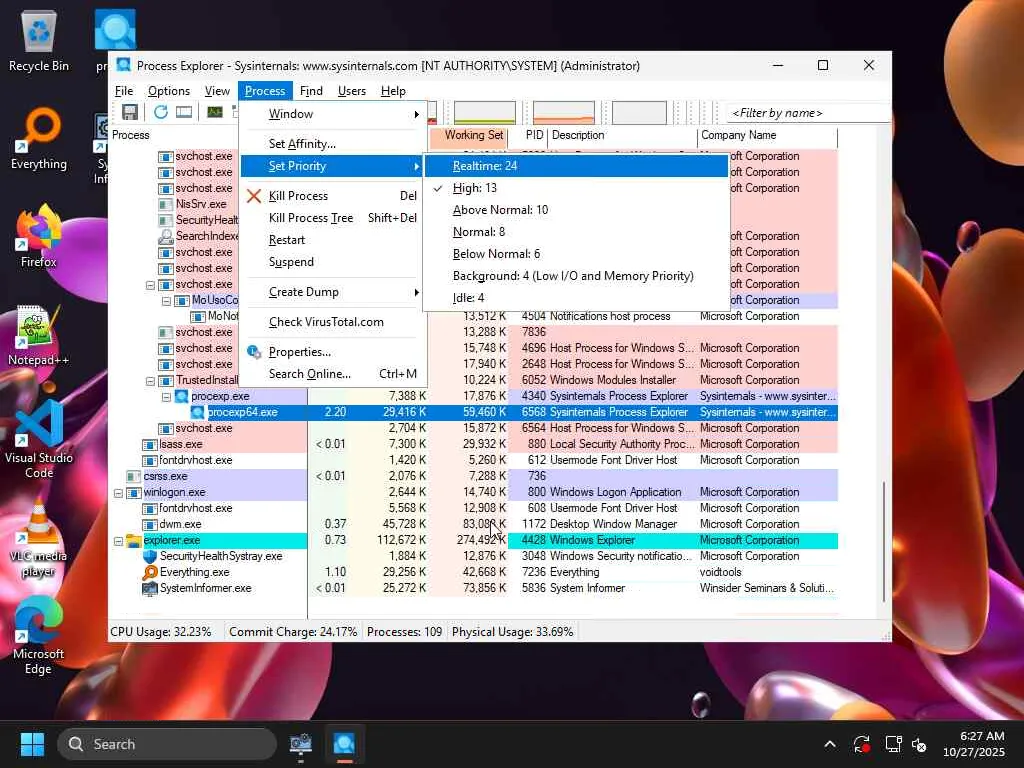This screenshot has height=768, width=1024.
Task: Open the Find menu
Action: [x=311, y=91]
